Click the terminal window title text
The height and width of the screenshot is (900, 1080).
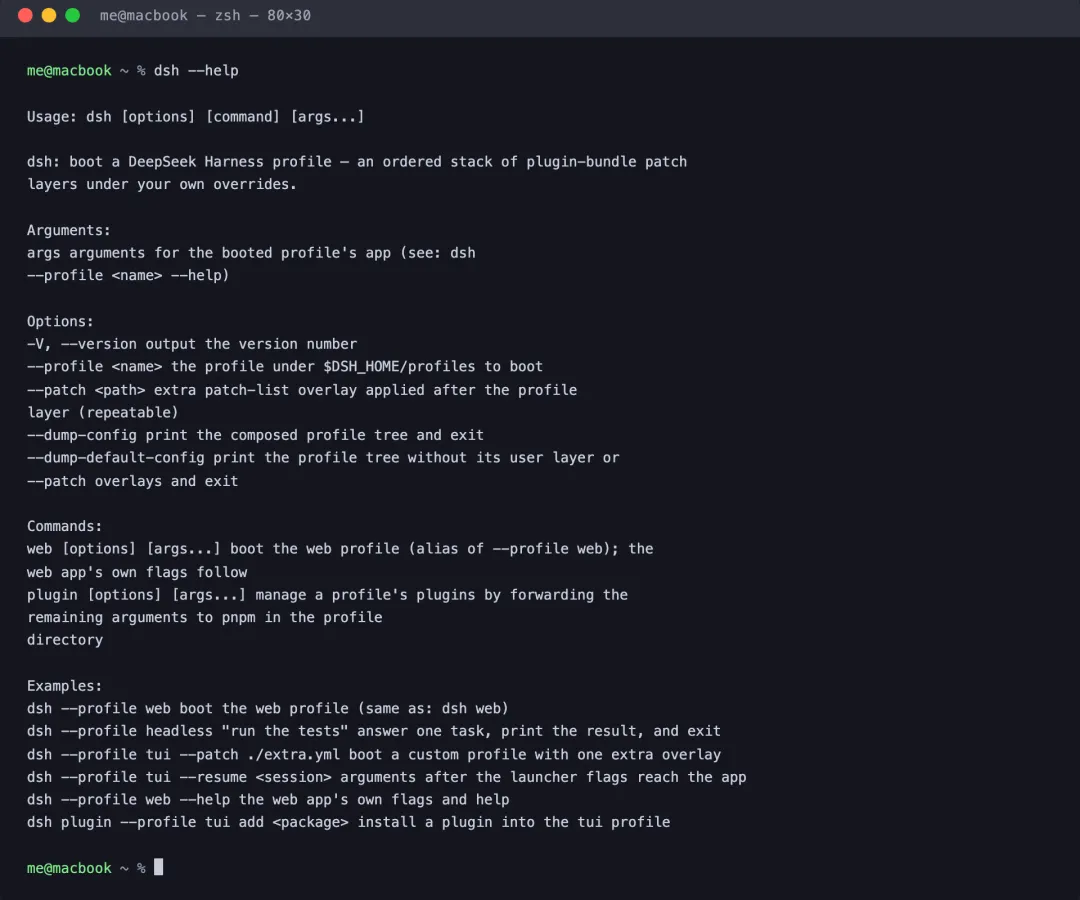click(x=205, y=15)
